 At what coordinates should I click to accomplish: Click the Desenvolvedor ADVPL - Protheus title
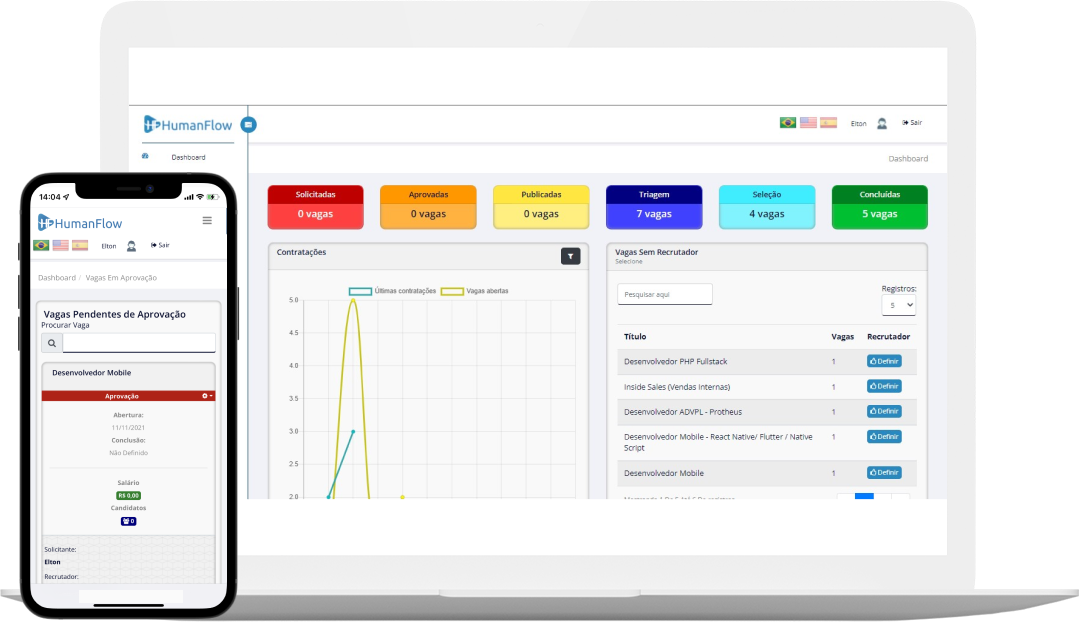[x=683, y=412]
